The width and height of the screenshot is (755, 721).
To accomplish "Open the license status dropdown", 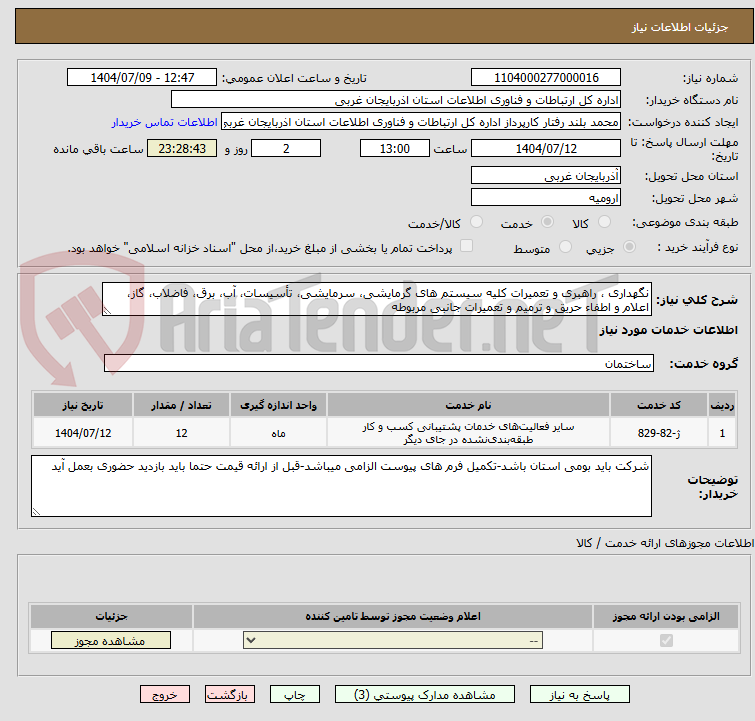I will point(393,641).
